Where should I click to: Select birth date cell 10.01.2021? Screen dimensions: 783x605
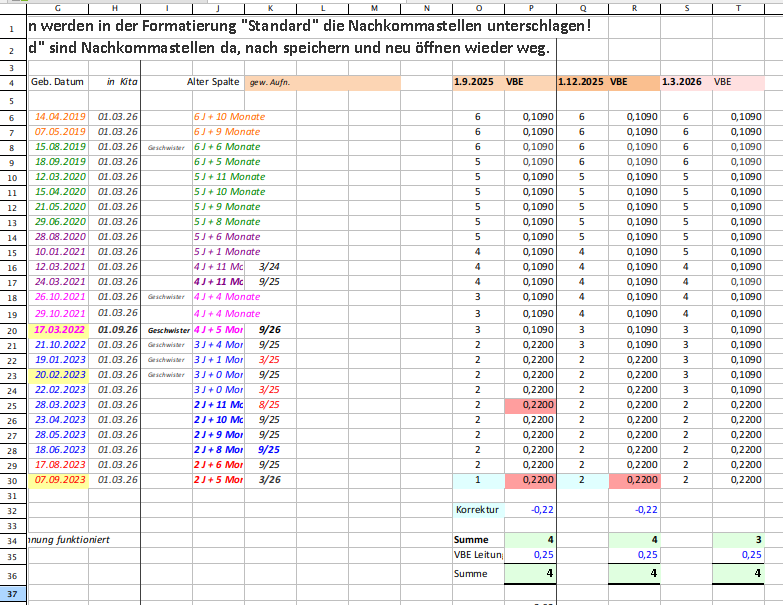pyautogui.click(x=60, y=252)
